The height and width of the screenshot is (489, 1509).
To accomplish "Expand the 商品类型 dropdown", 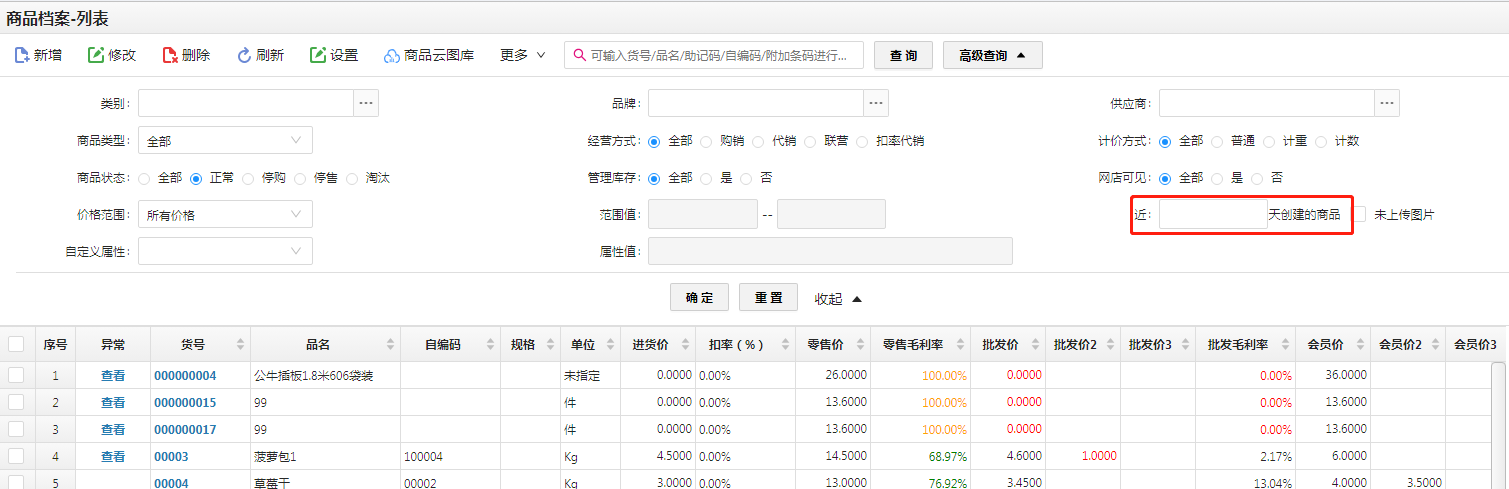I will click(225, 141).
